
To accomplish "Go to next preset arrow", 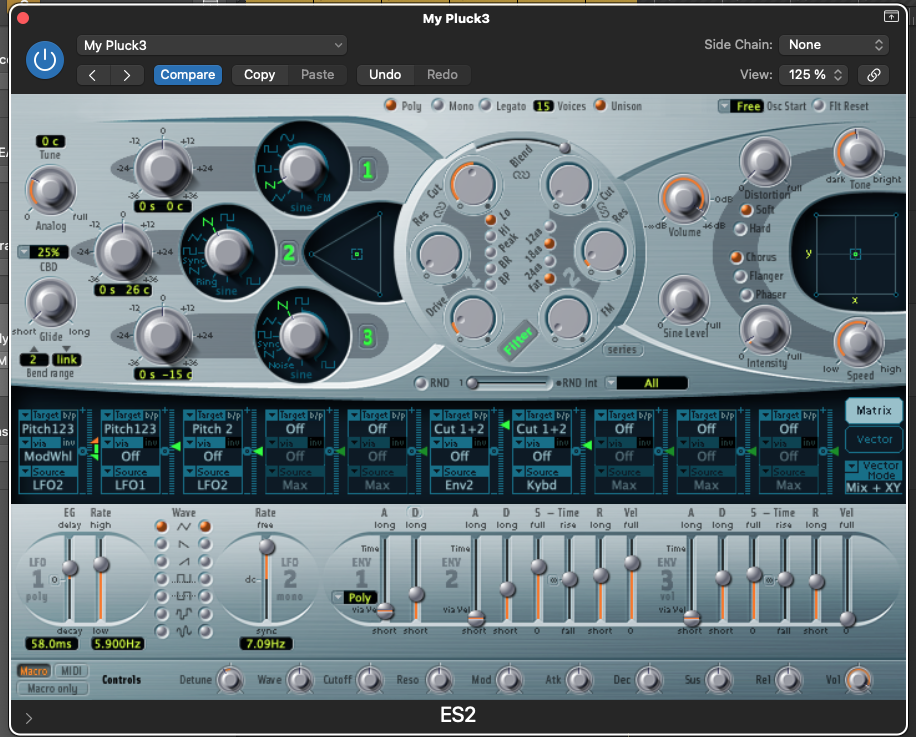I will [127, 75].
